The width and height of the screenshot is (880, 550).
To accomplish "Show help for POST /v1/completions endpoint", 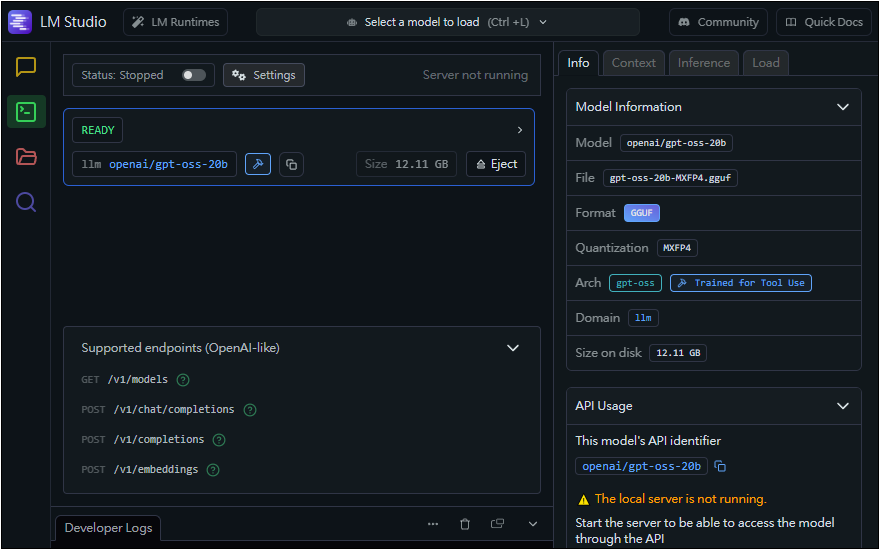I will pyautogui.click(x=219, y=440).
